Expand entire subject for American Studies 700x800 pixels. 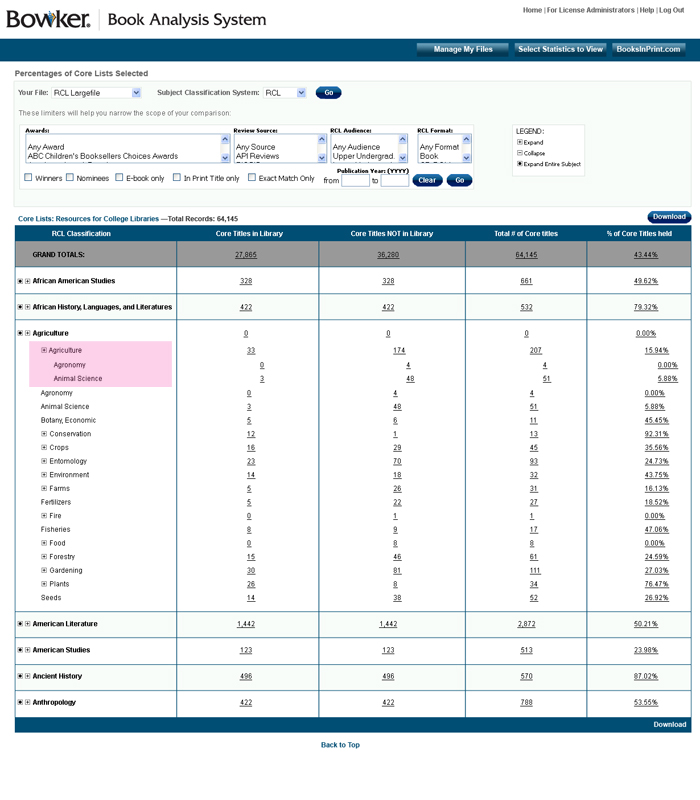(20, 650)
